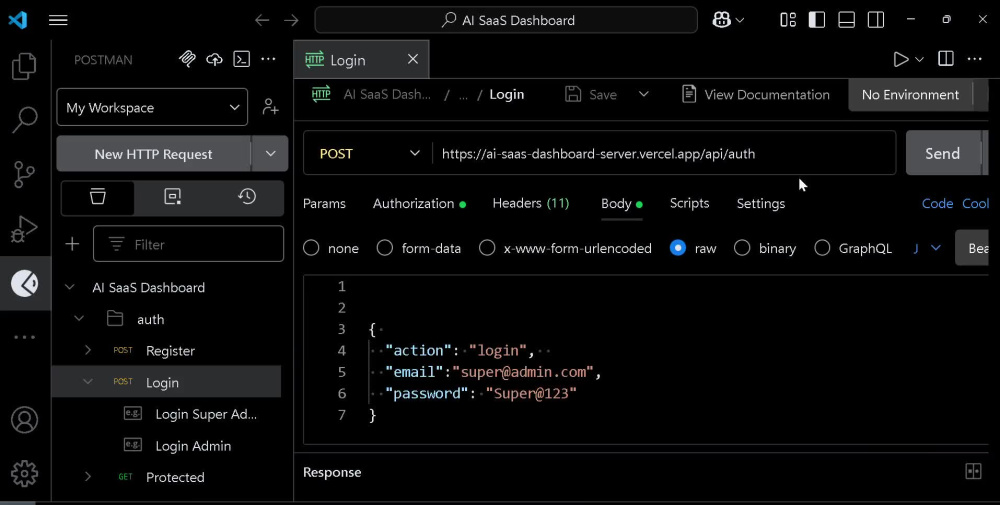Open the hamburger application menu

[x=58, y=20]
